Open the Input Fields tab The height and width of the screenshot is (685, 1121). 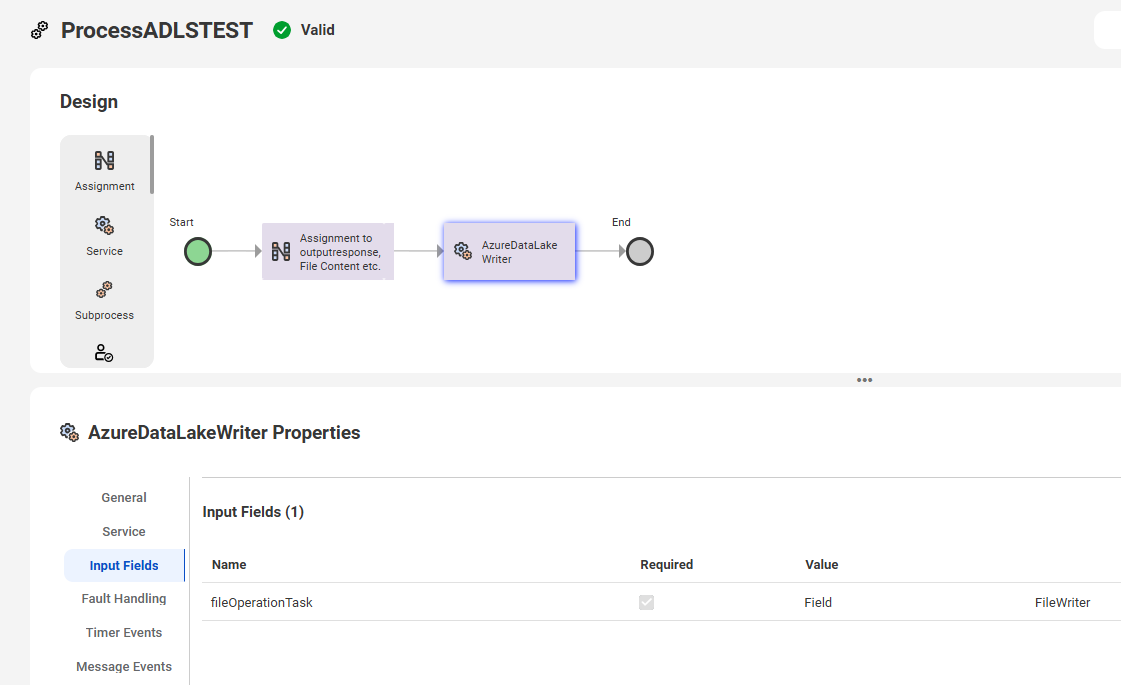click(x=124, y=566)
